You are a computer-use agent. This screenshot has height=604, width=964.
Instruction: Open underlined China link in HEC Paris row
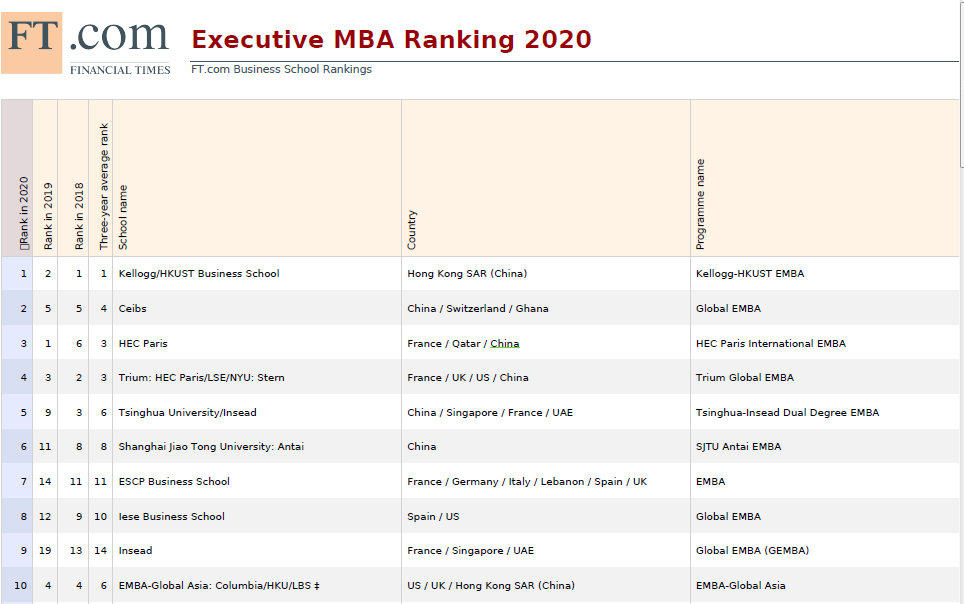(504, 343)
